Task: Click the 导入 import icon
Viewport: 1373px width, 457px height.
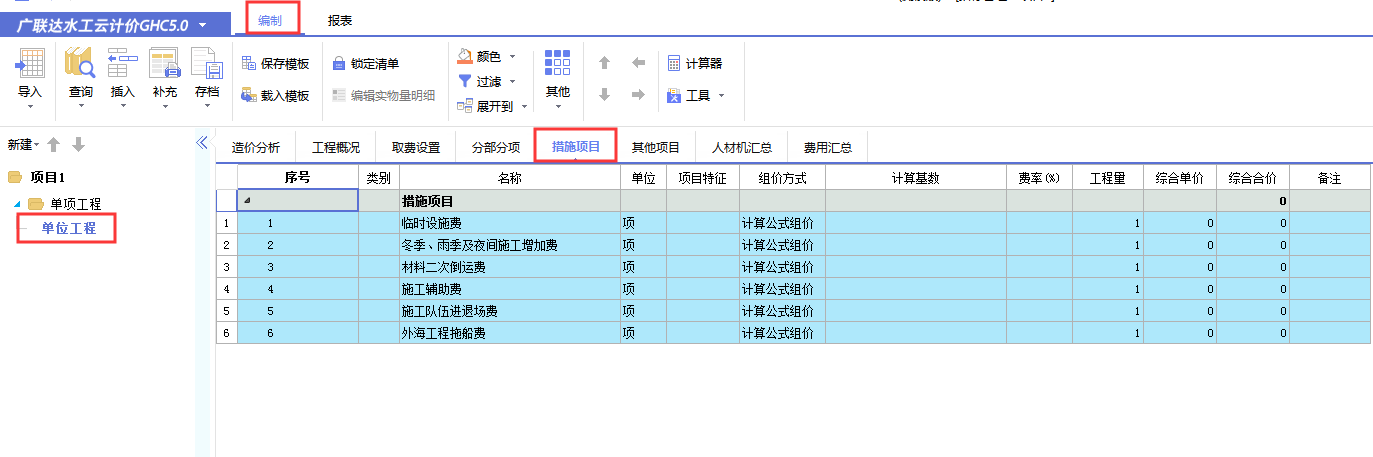Action: click(30, 64)
